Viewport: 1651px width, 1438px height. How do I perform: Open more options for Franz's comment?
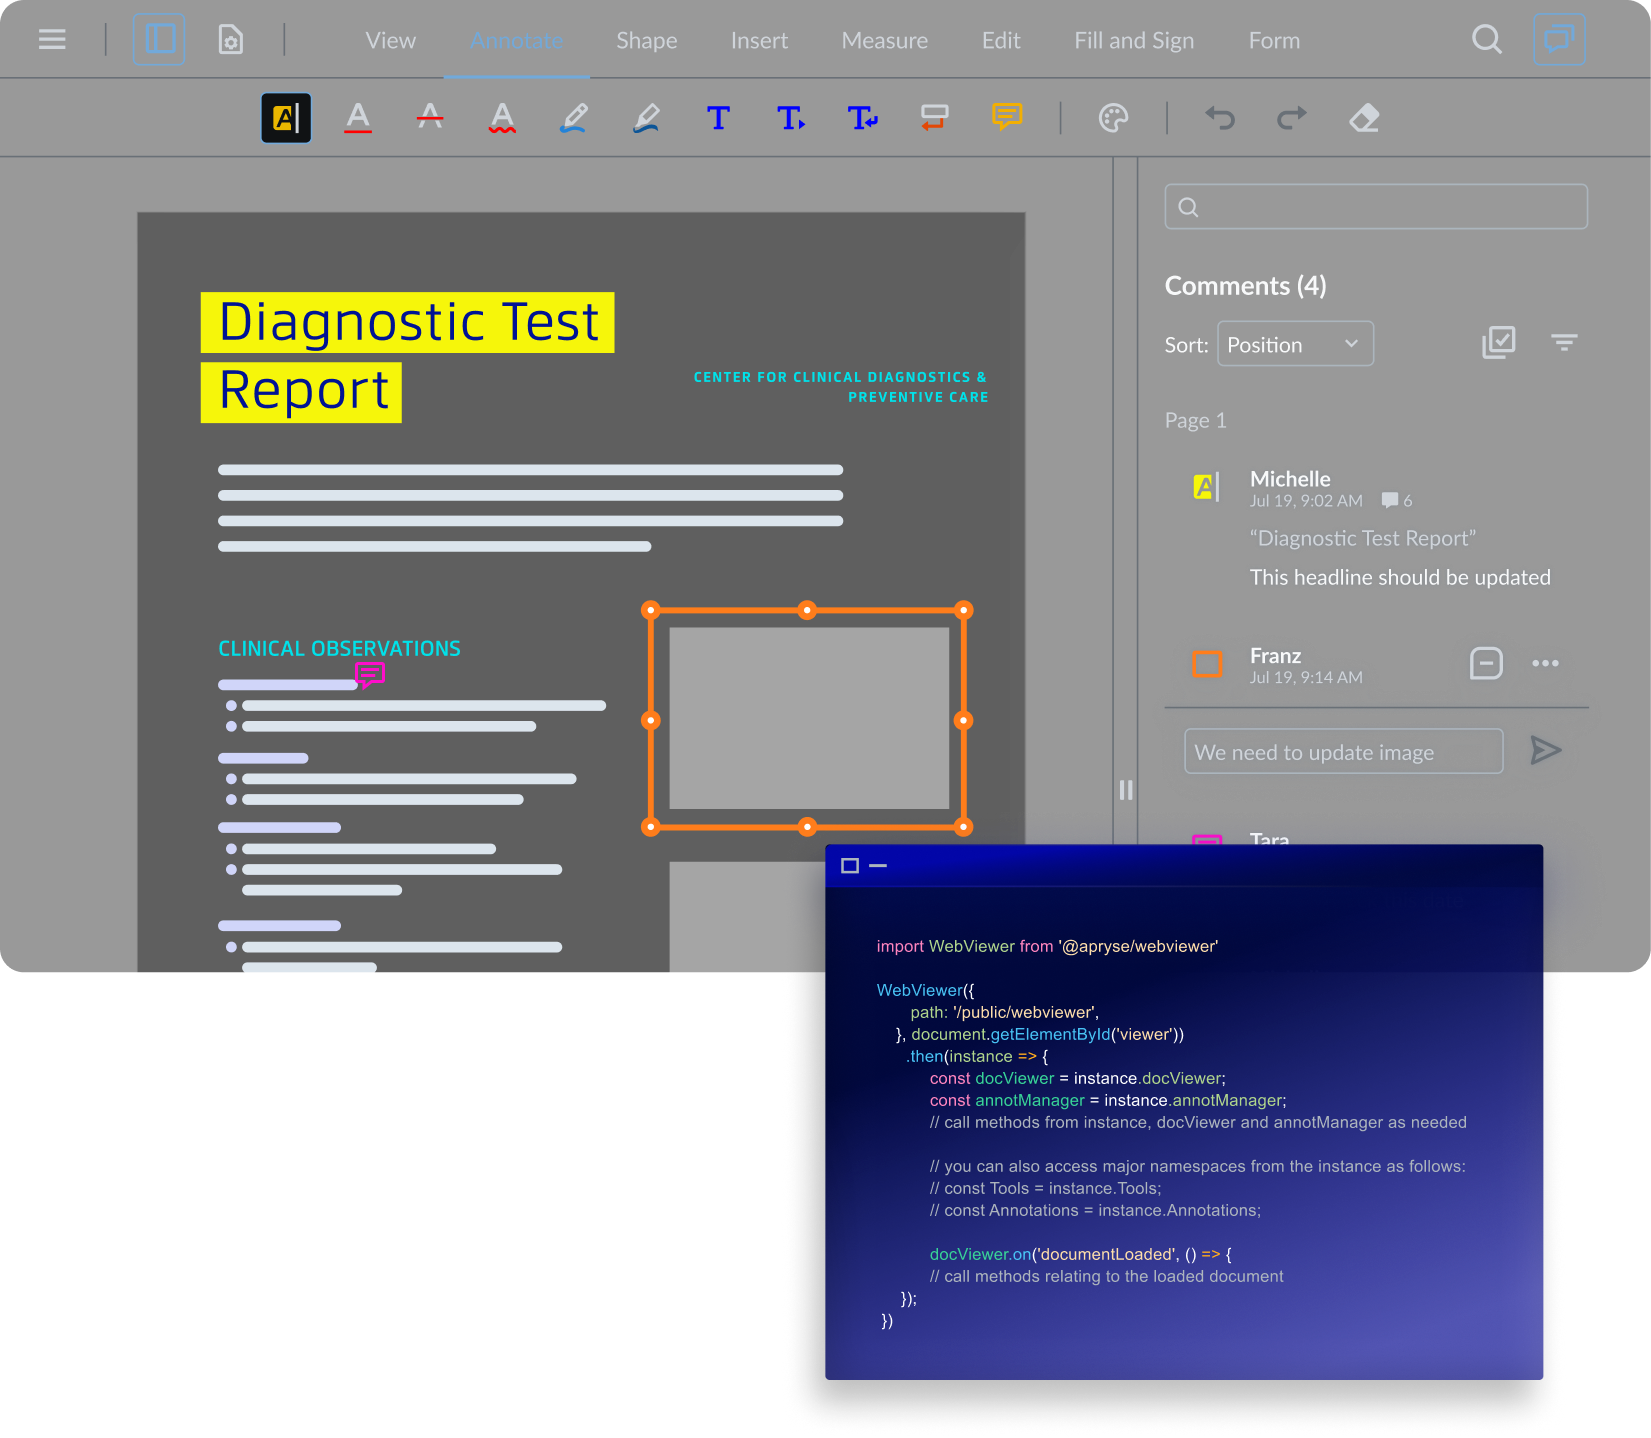(x=1545, y=663)
